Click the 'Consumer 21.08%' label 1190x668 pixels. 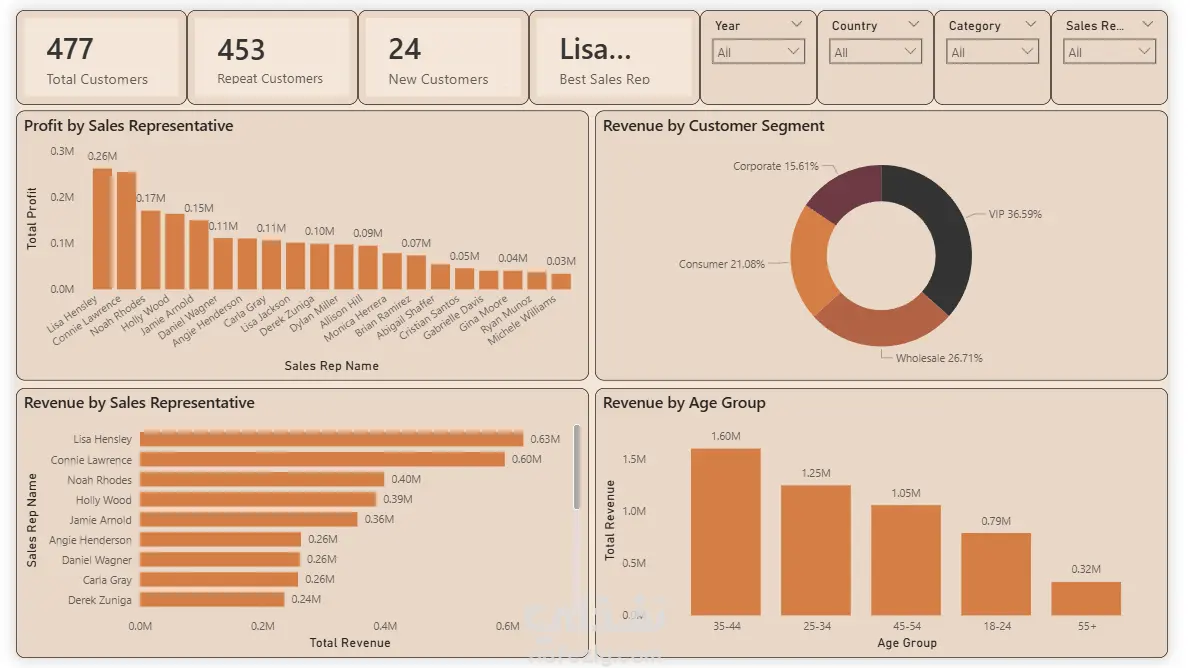(722, 264)
